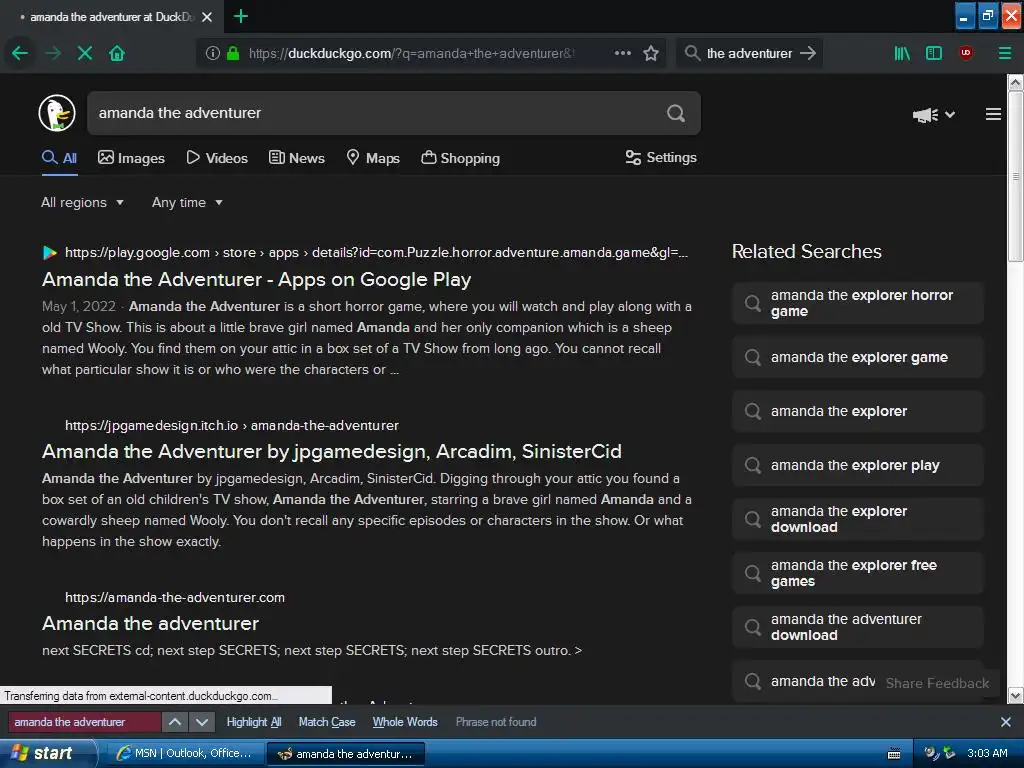Switch to the Maps tab

373,158
